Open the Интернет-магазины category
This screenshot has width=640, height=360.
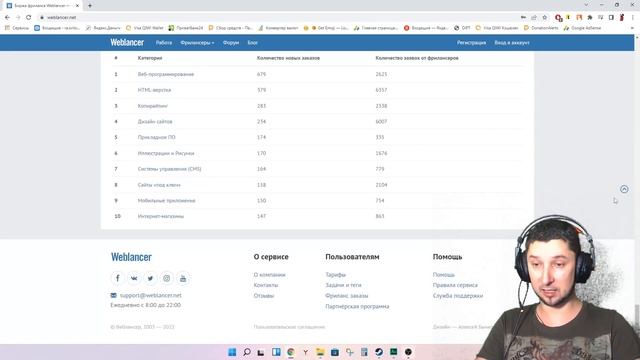coord(161,216)
